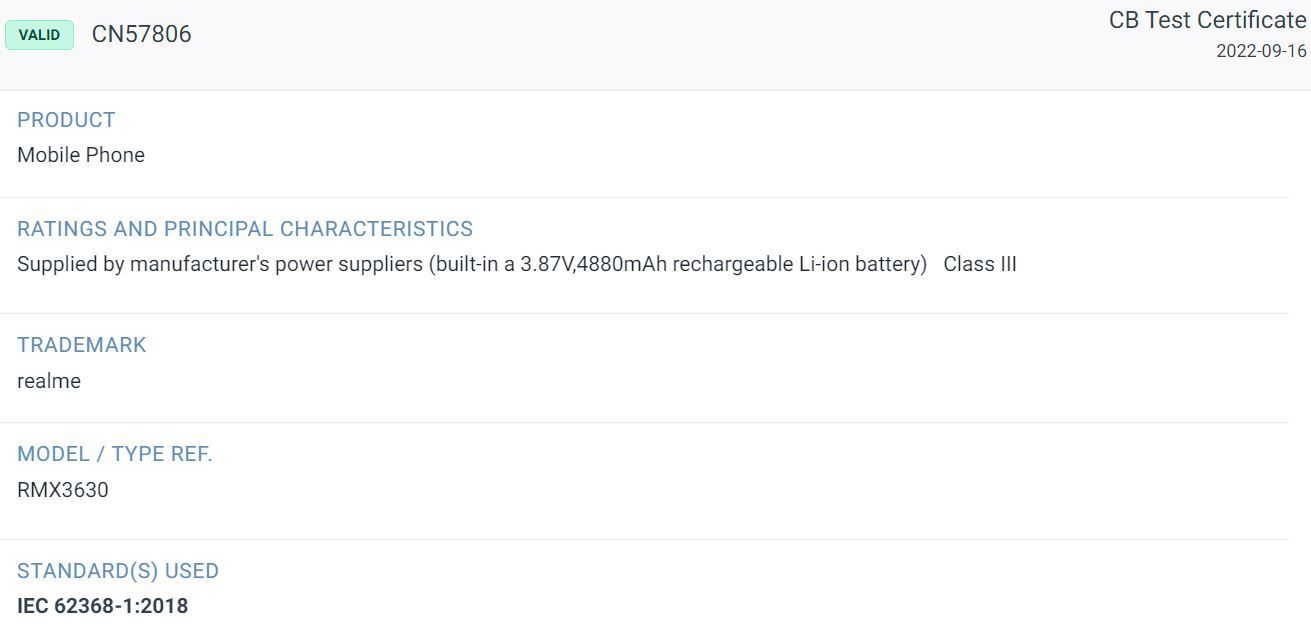Click the PRODUCT section label
The height and width of the screenshot is (626, 1311).
[x=66, y=120]
